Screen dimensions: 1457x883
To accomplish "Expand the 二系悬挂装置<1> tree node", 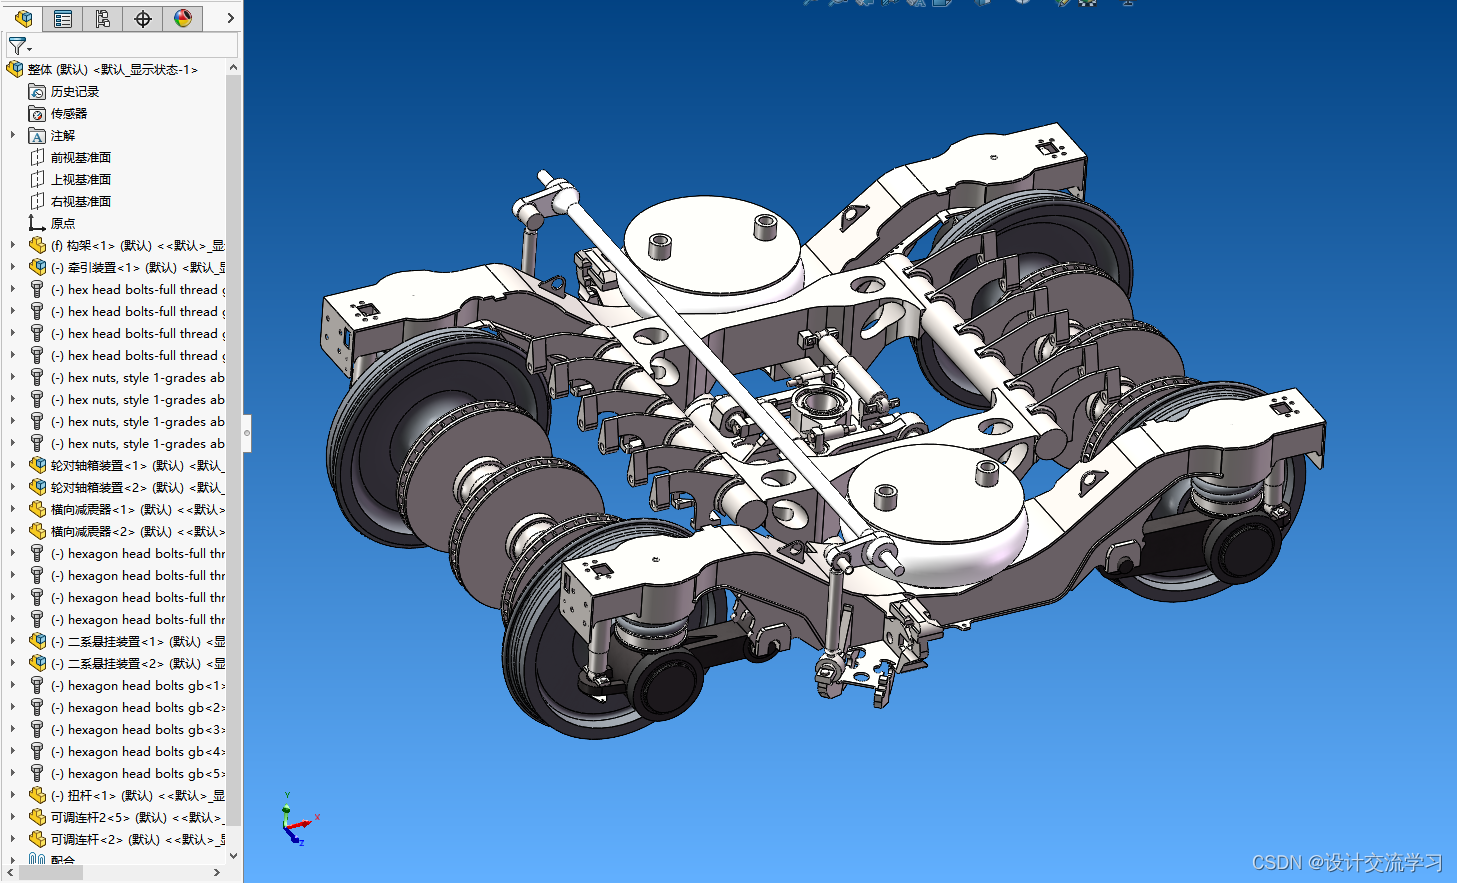I will point(13,641).
